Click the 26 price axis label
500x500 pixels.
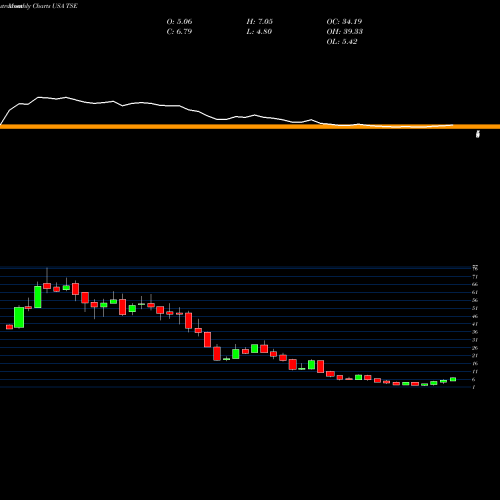[x=475, y=348]
